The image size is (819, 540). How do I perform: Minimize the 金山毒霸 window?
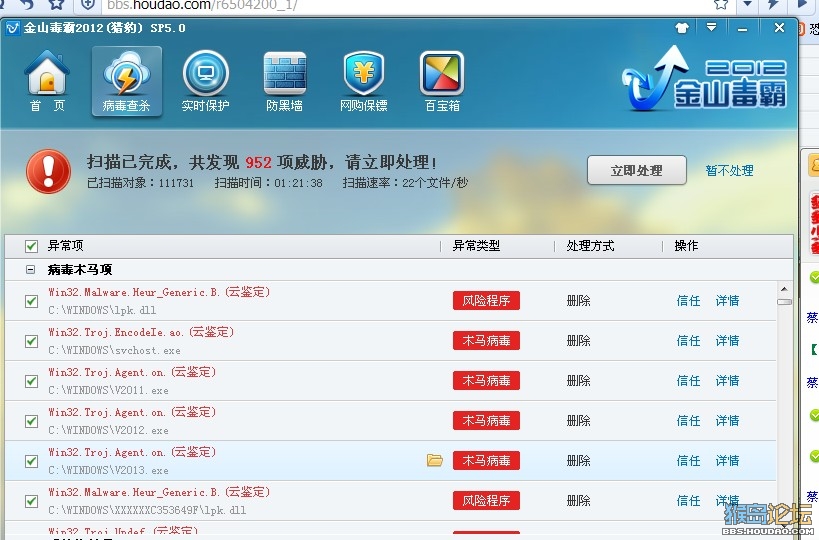coord(742,29)
